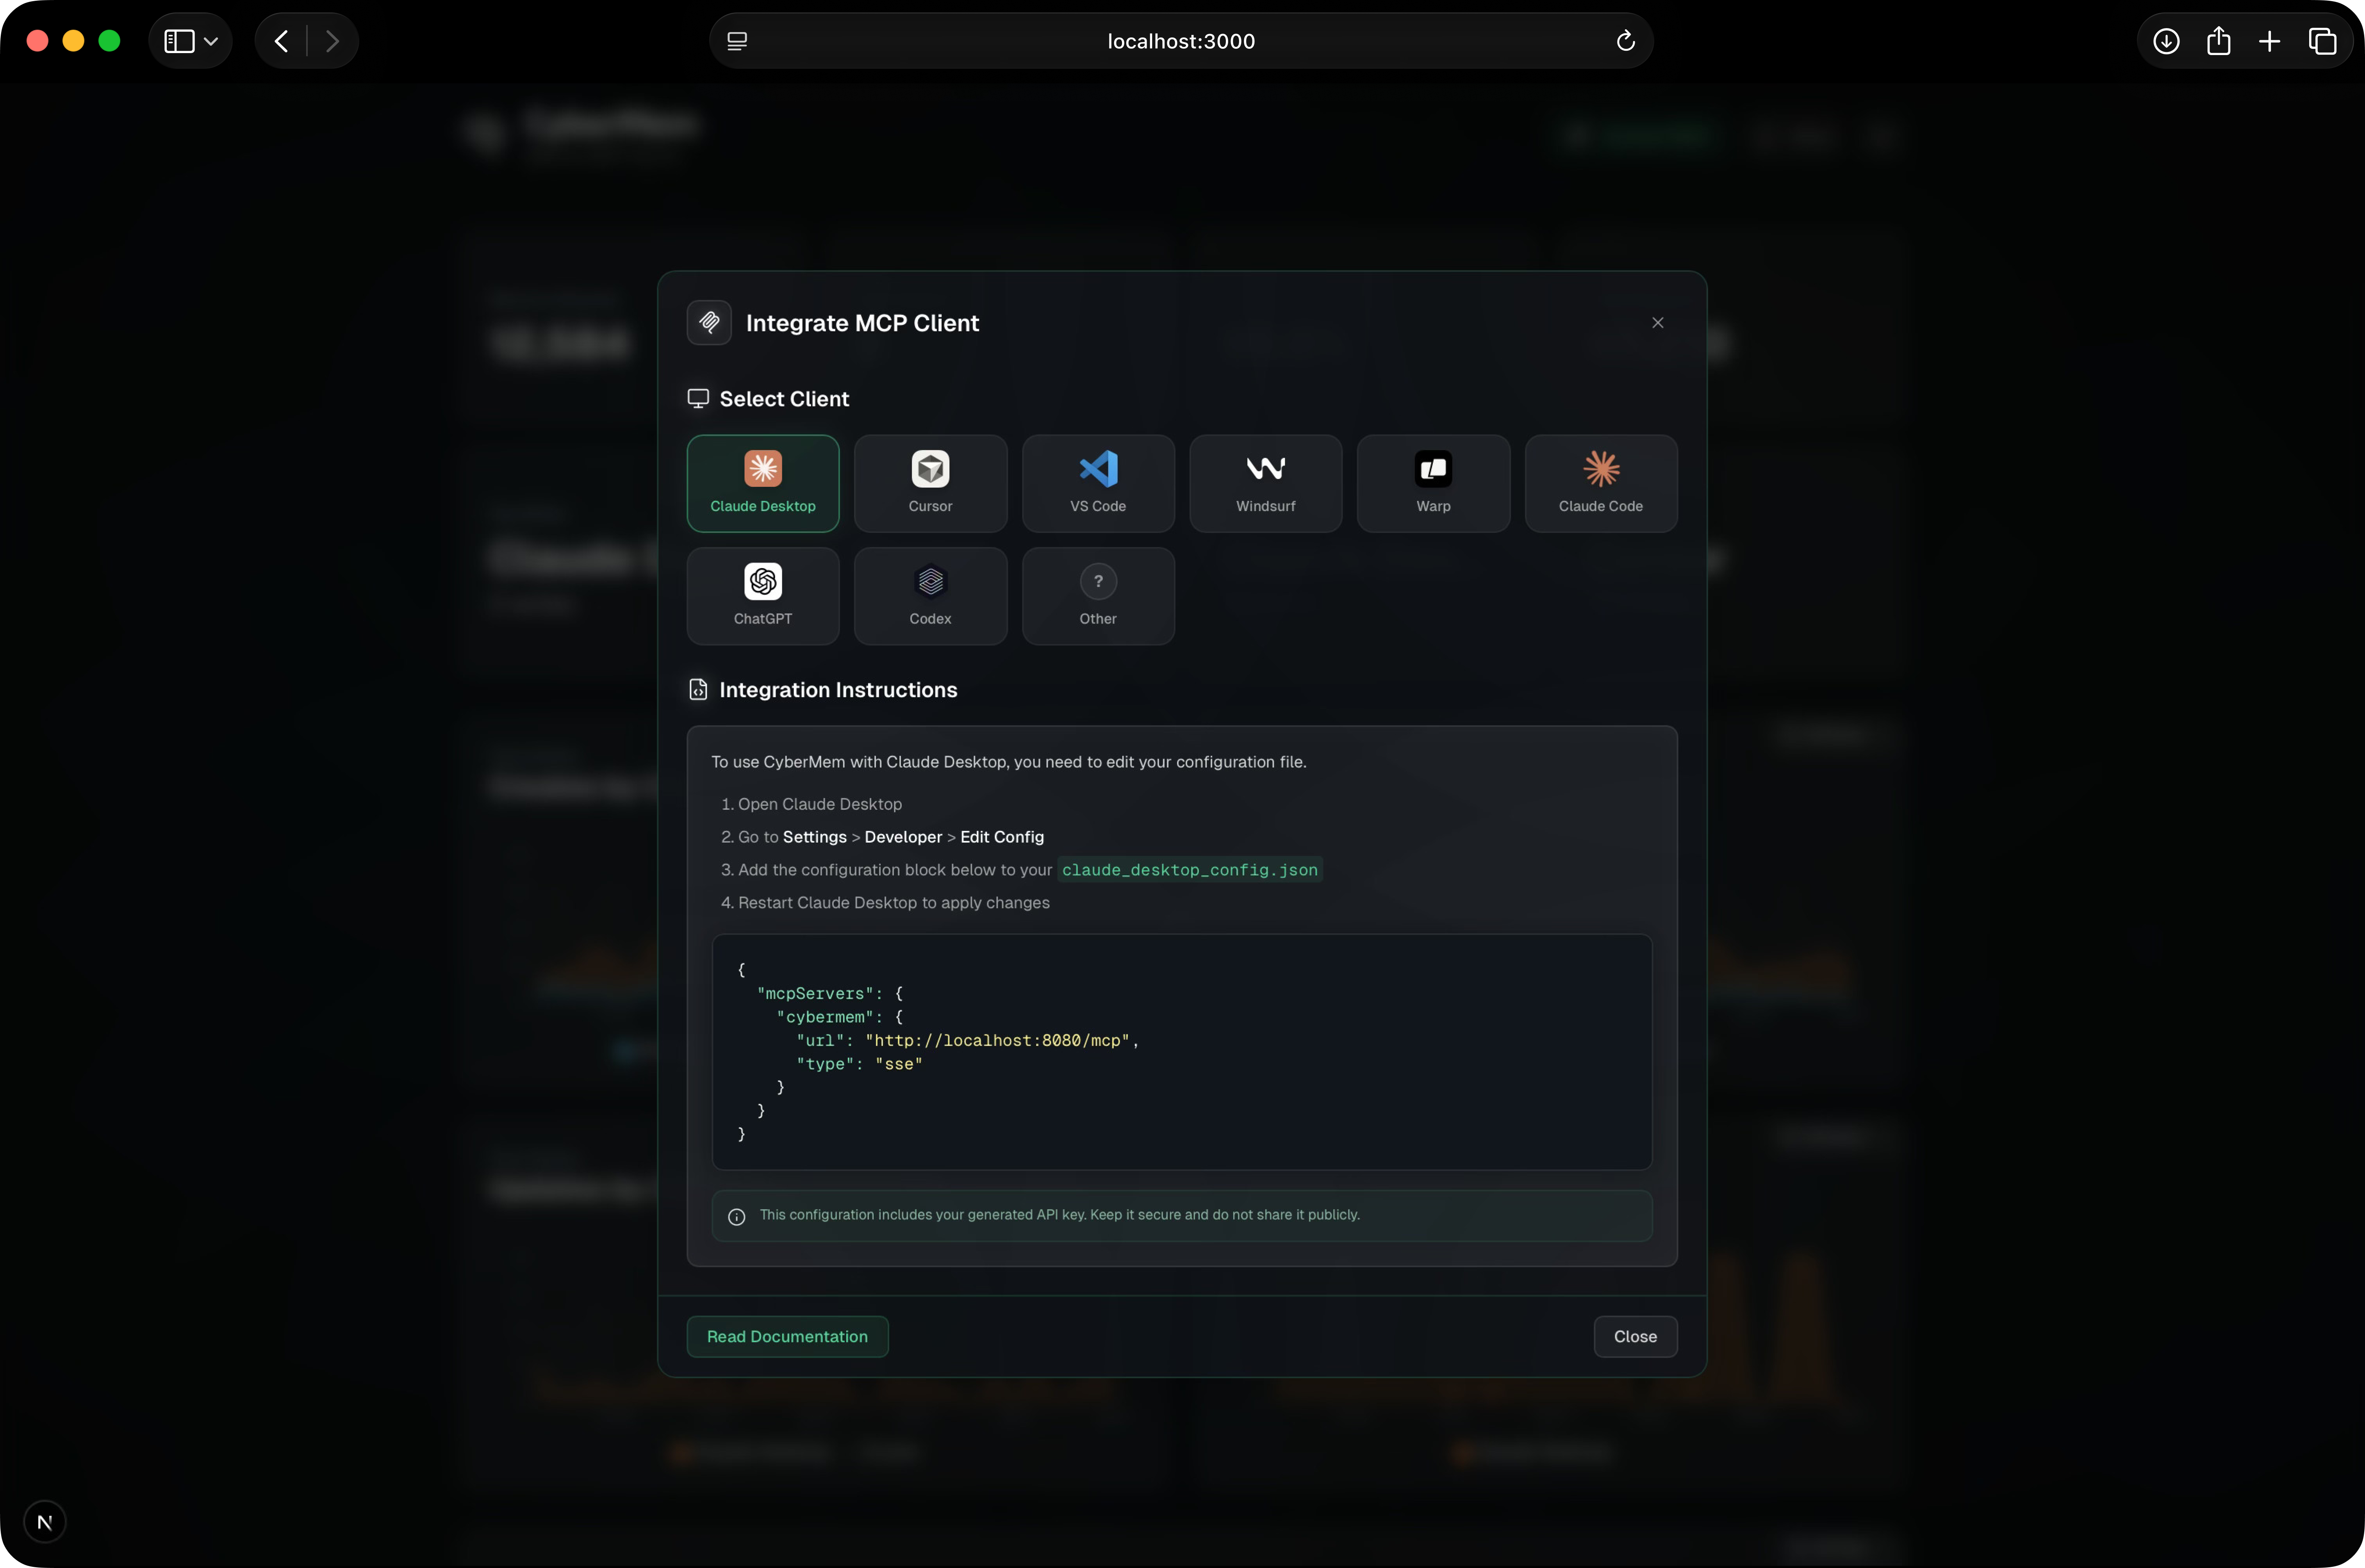The width and height of the screenshot is (2365, 1568).
Task: Click the share icon in the toolbar
Action: pyautogui.click(x=2219, y=40)
